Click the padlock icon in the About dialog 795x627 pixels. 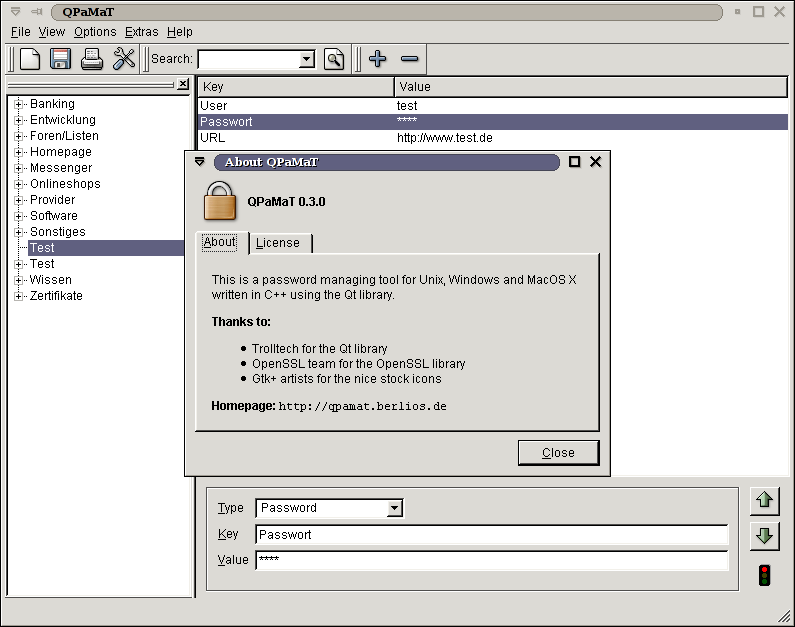pos(220,201)
